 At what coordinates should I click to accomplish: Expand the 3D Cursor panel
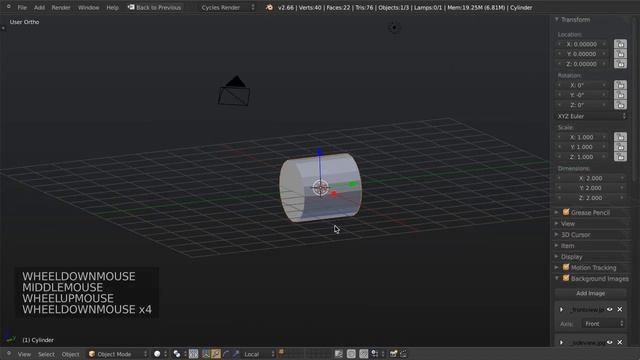557,234
